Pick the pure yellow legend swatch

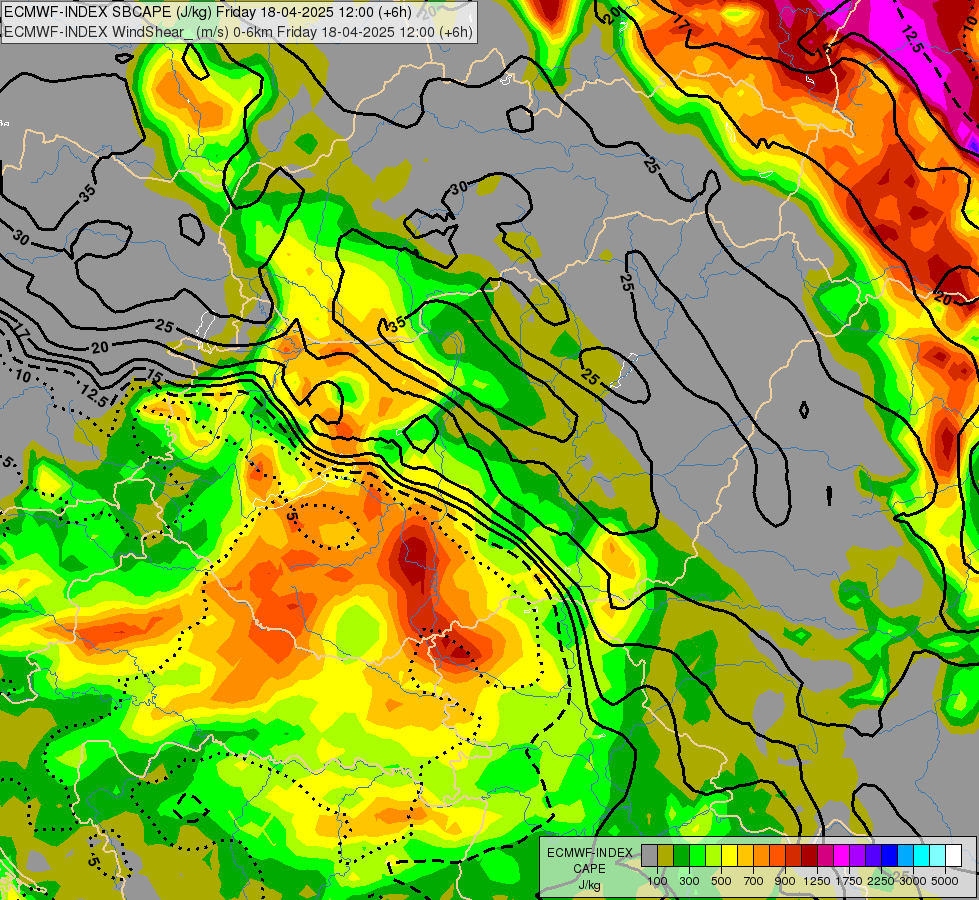tap(730, 856)
